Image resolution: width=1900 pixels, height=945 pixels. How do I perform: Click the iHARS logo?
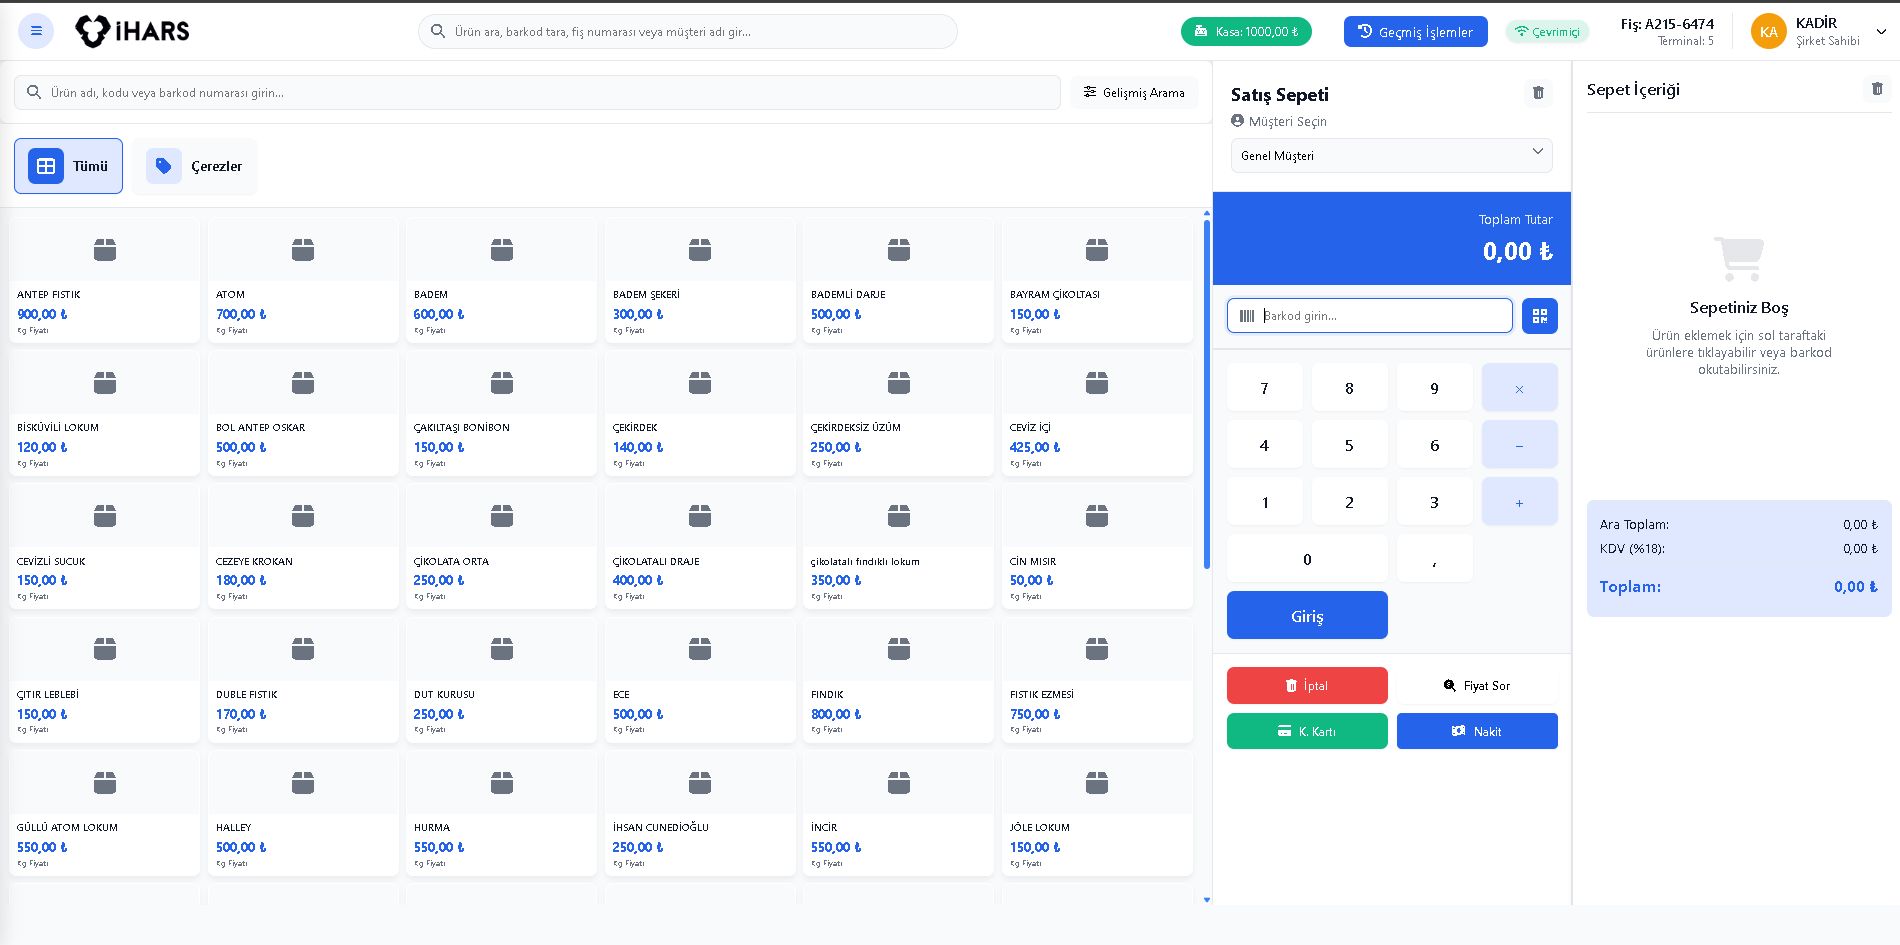(133, 31)
